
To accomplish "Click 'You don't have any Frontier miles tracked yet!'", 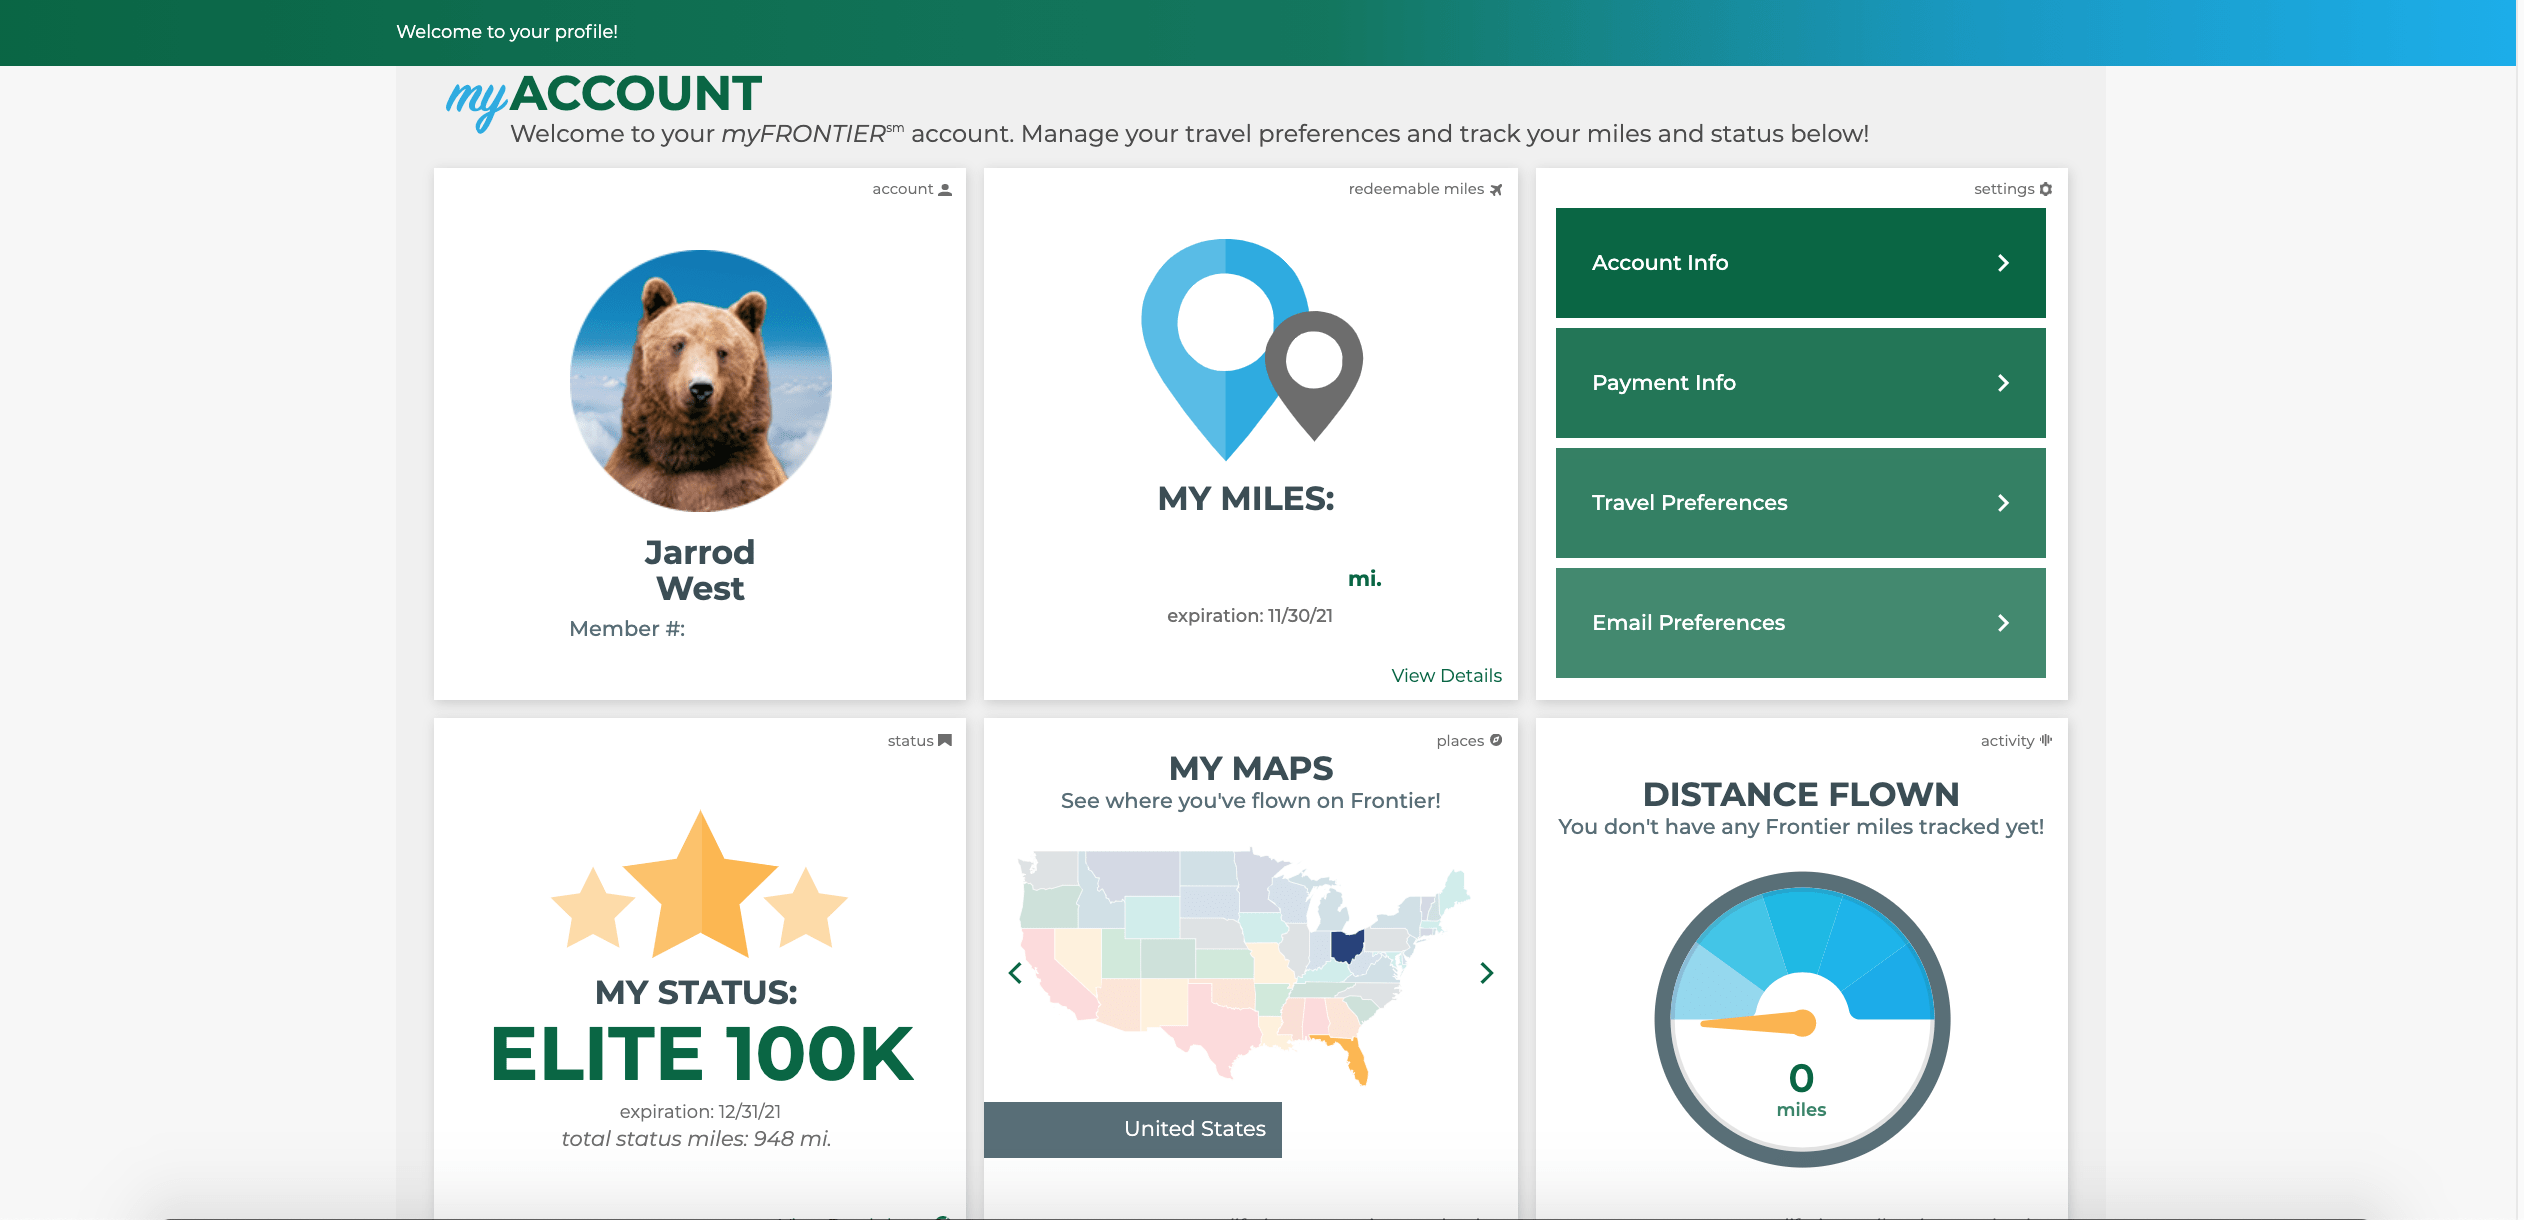I will coord(1801,827).
